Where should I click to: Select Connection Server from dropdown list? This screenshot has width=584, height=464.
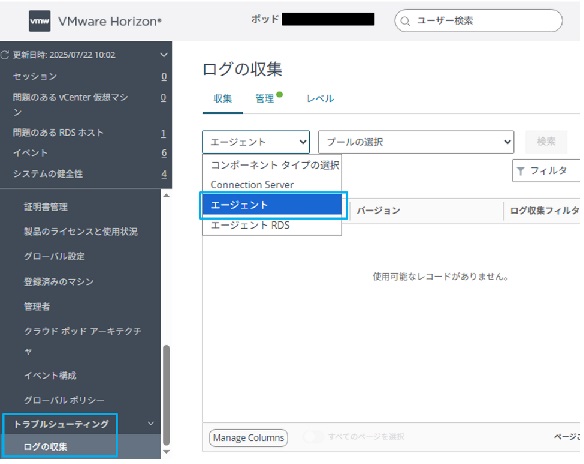[272, 185]
